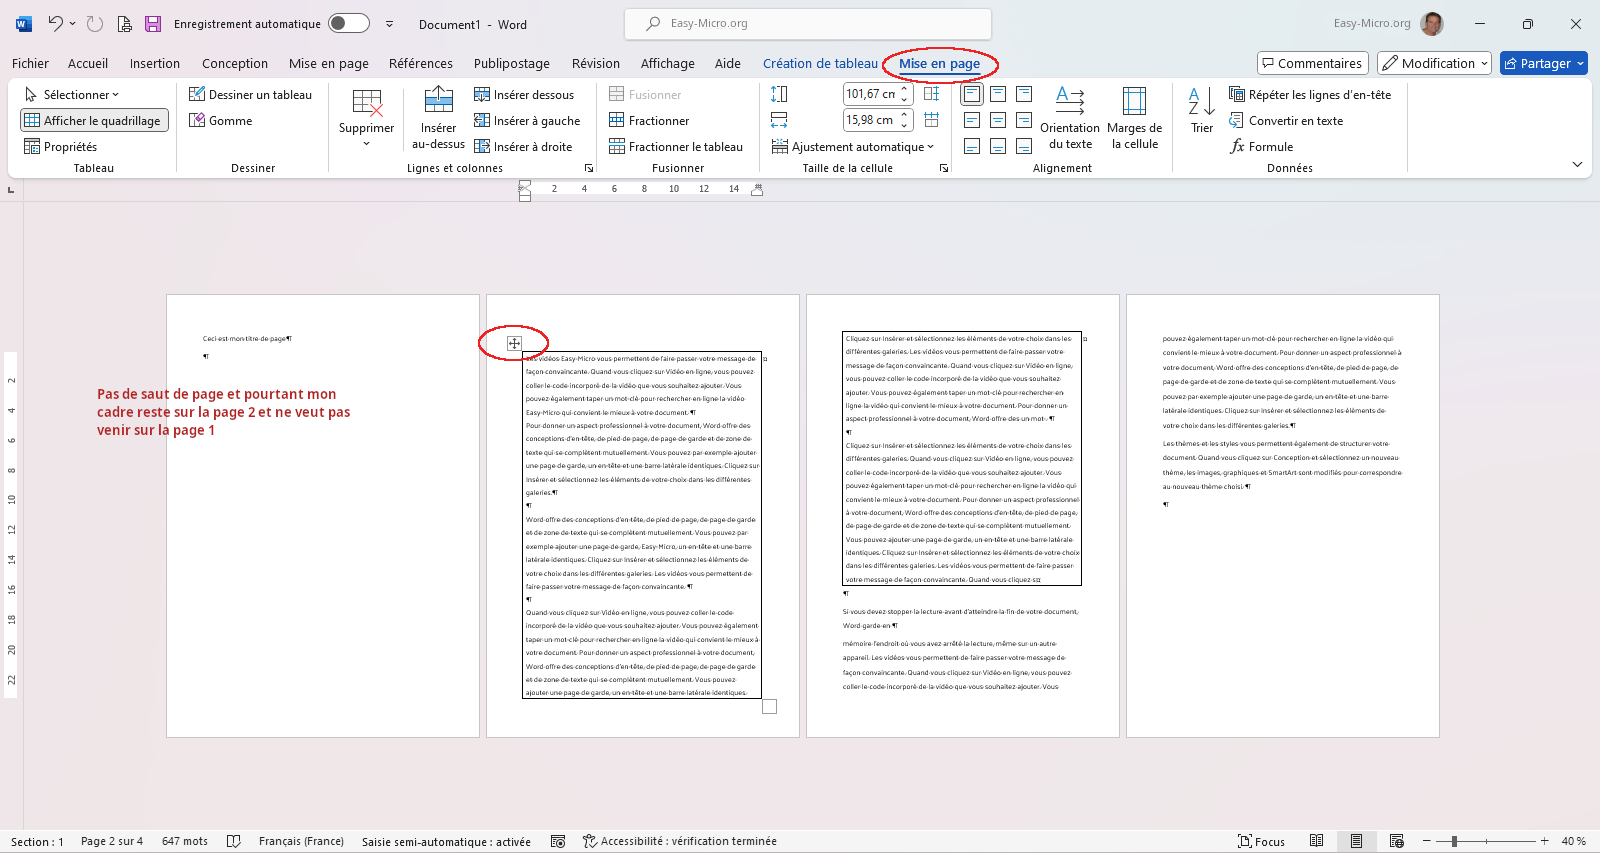The image size is (1600, 853).
Task: Click the cell width value field
Action: [871, 120]
